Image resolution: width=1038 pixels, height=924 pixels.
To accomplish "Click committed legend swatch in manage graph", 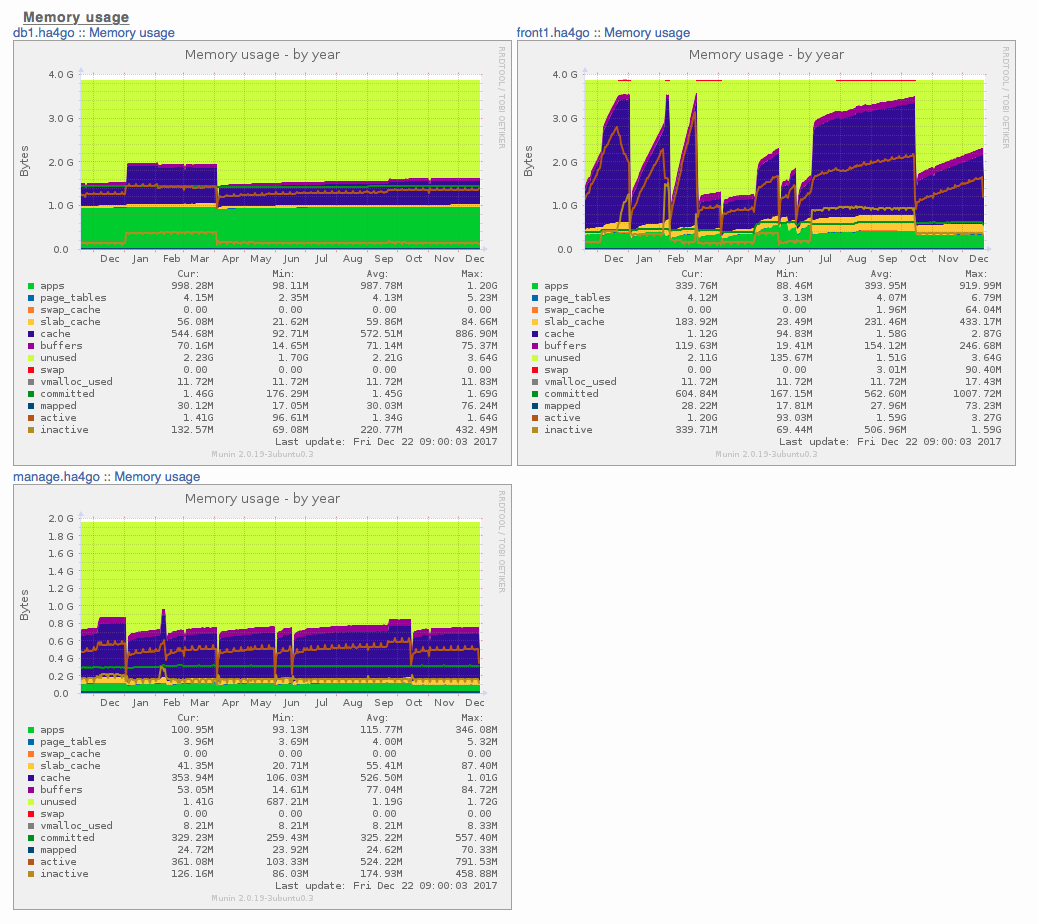I will [x=31, y=838].
